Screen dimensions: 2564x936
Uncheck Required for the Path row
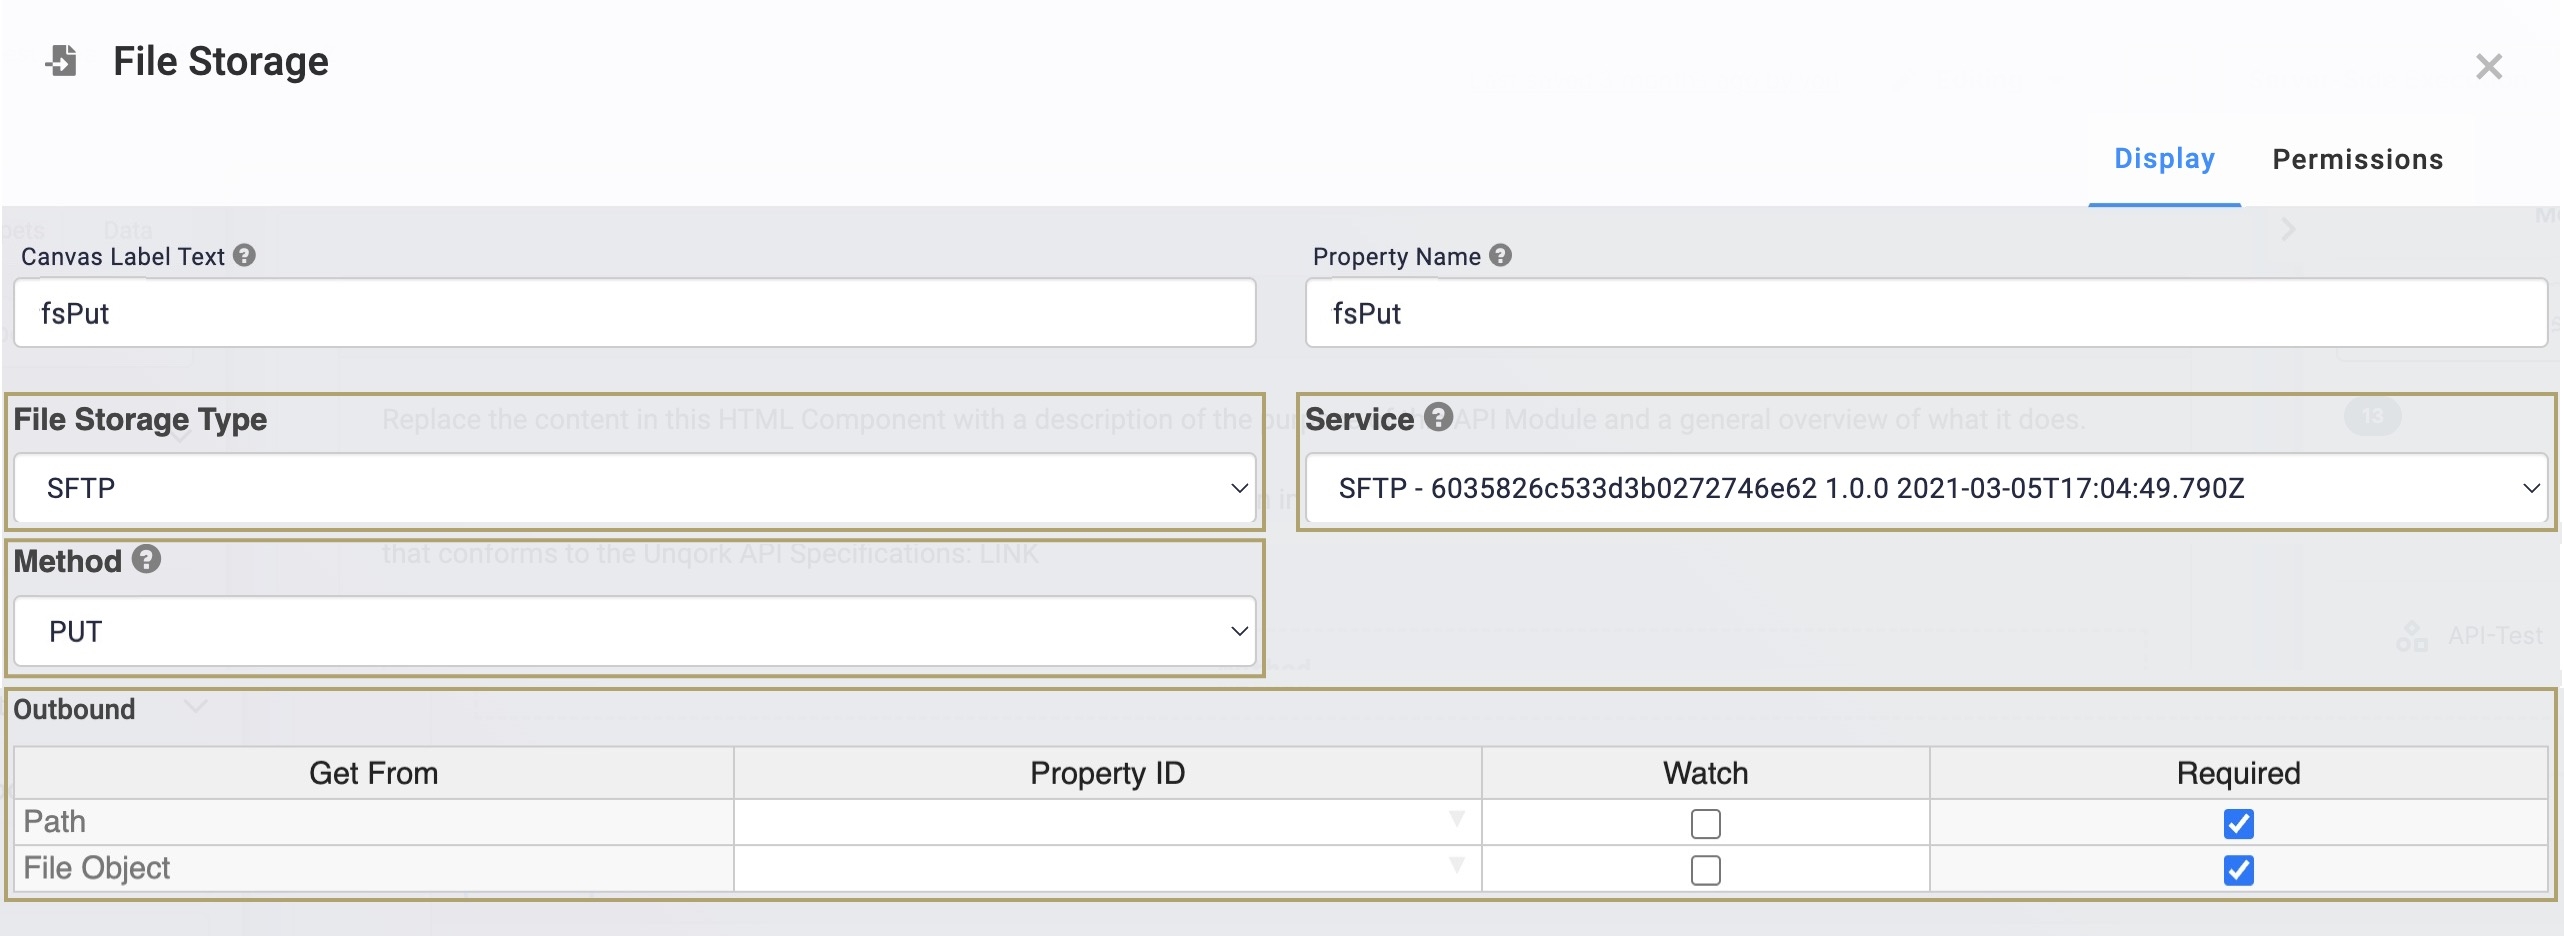tap(2238, 824)
